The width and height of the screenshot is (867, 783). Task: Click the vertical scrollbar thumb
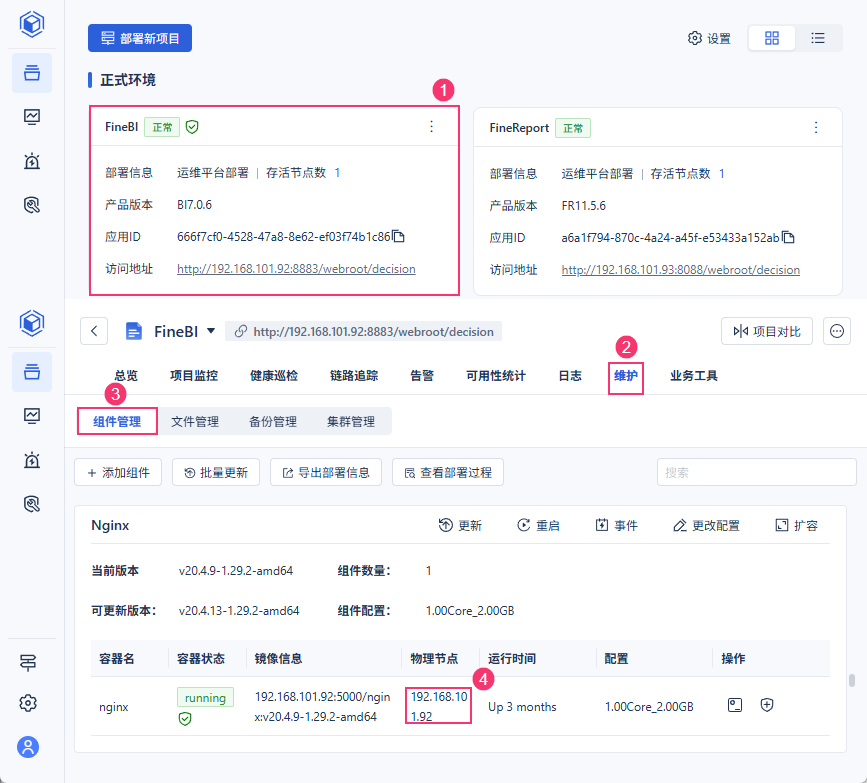coord(852,680)
